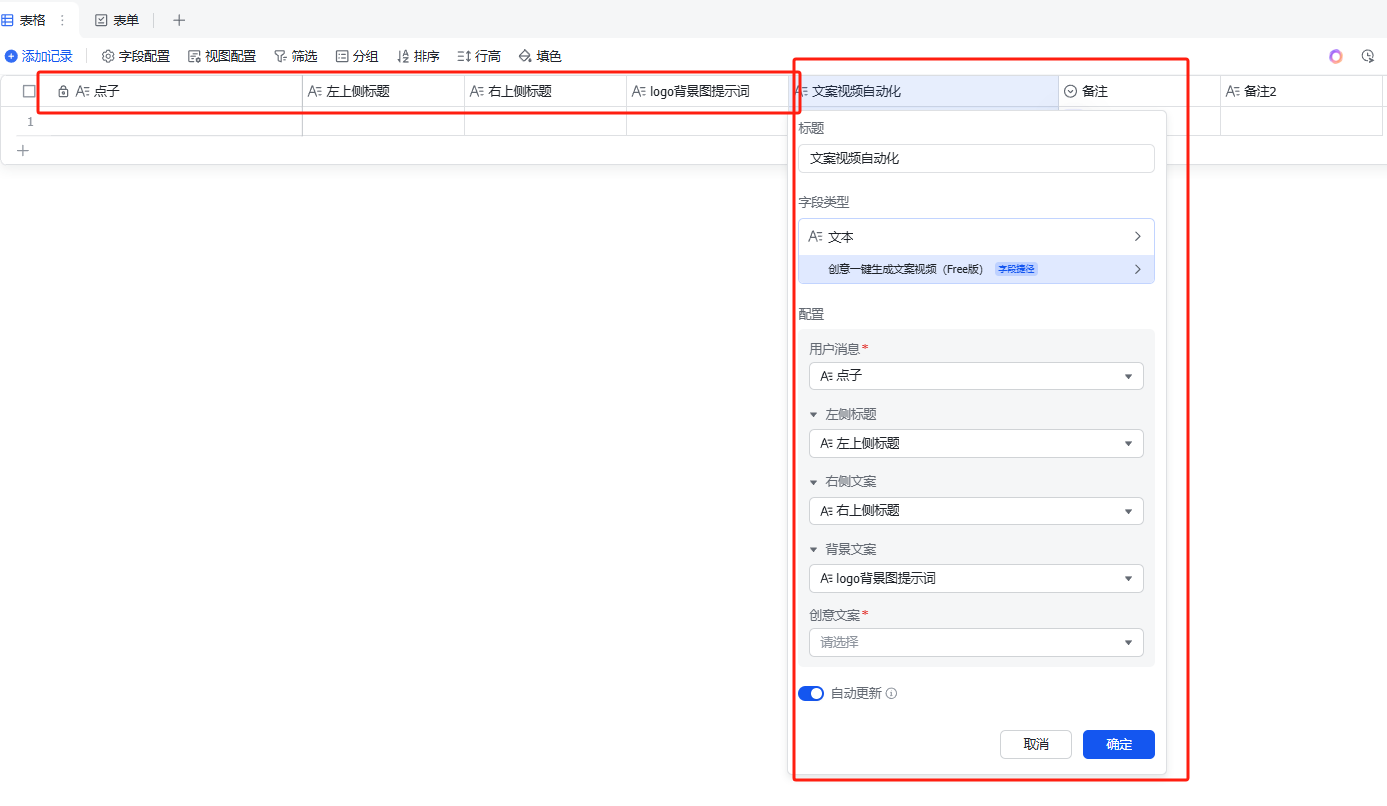Open the 填色 fill color option
Viewport: 1387px width, 806px height.
(540, 56)
